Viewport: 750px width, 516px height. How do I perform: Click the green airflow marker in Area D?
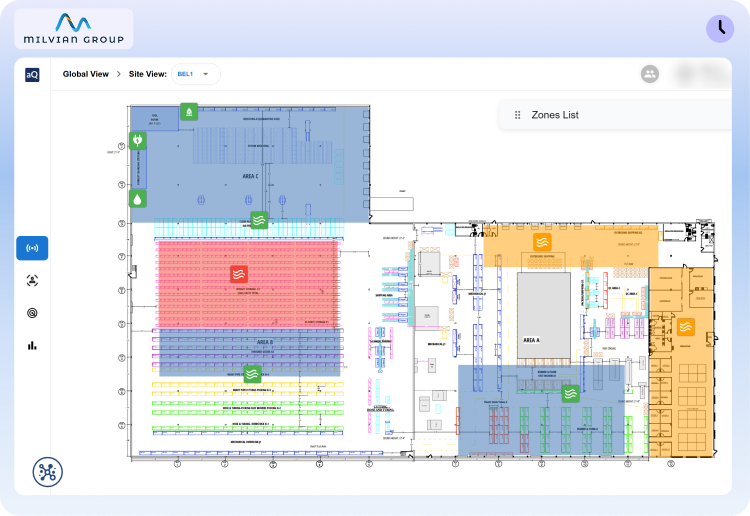253,374
